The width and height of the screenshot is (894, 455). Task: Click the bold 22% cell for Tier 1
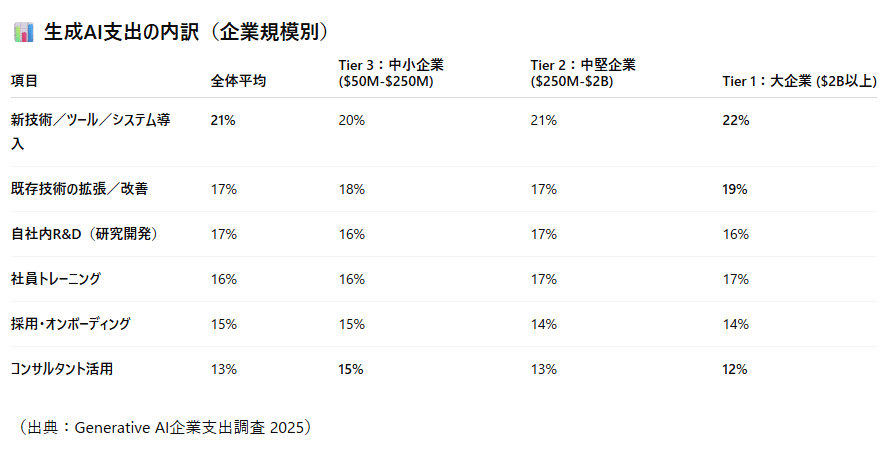tap(735, 120)
